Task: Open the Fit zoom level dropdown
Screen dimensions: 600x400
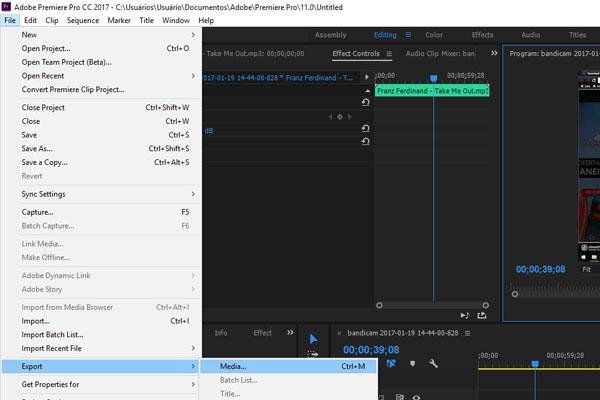Action: [586, 269]
